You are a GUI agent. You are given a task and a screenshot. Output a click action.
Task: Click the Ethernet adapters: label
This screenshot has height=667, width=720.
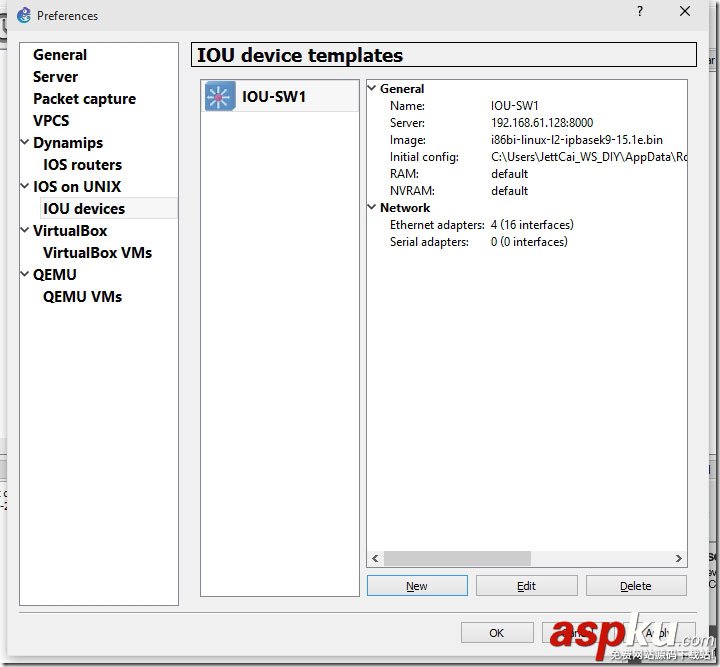tap(437, 225)
